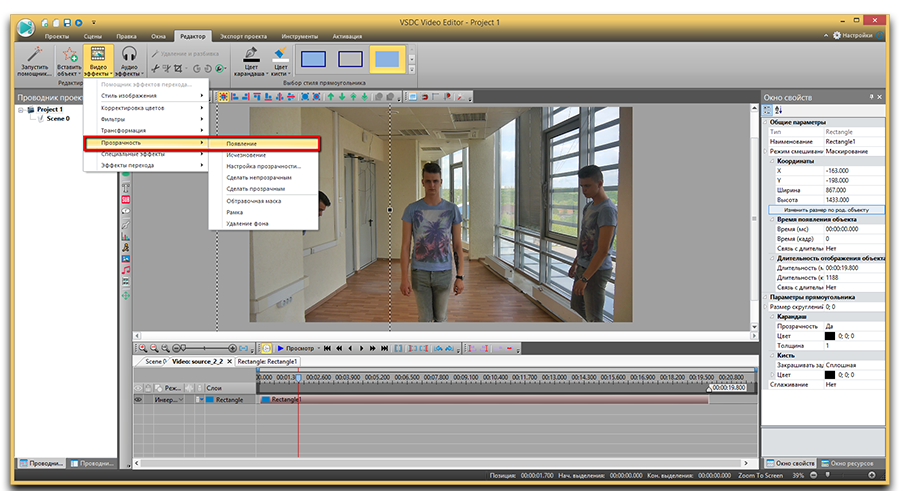Viewport: 900px width, 491px height.
Task: Click the text tool T icon on left toolbar
Action: pos(126,188)
